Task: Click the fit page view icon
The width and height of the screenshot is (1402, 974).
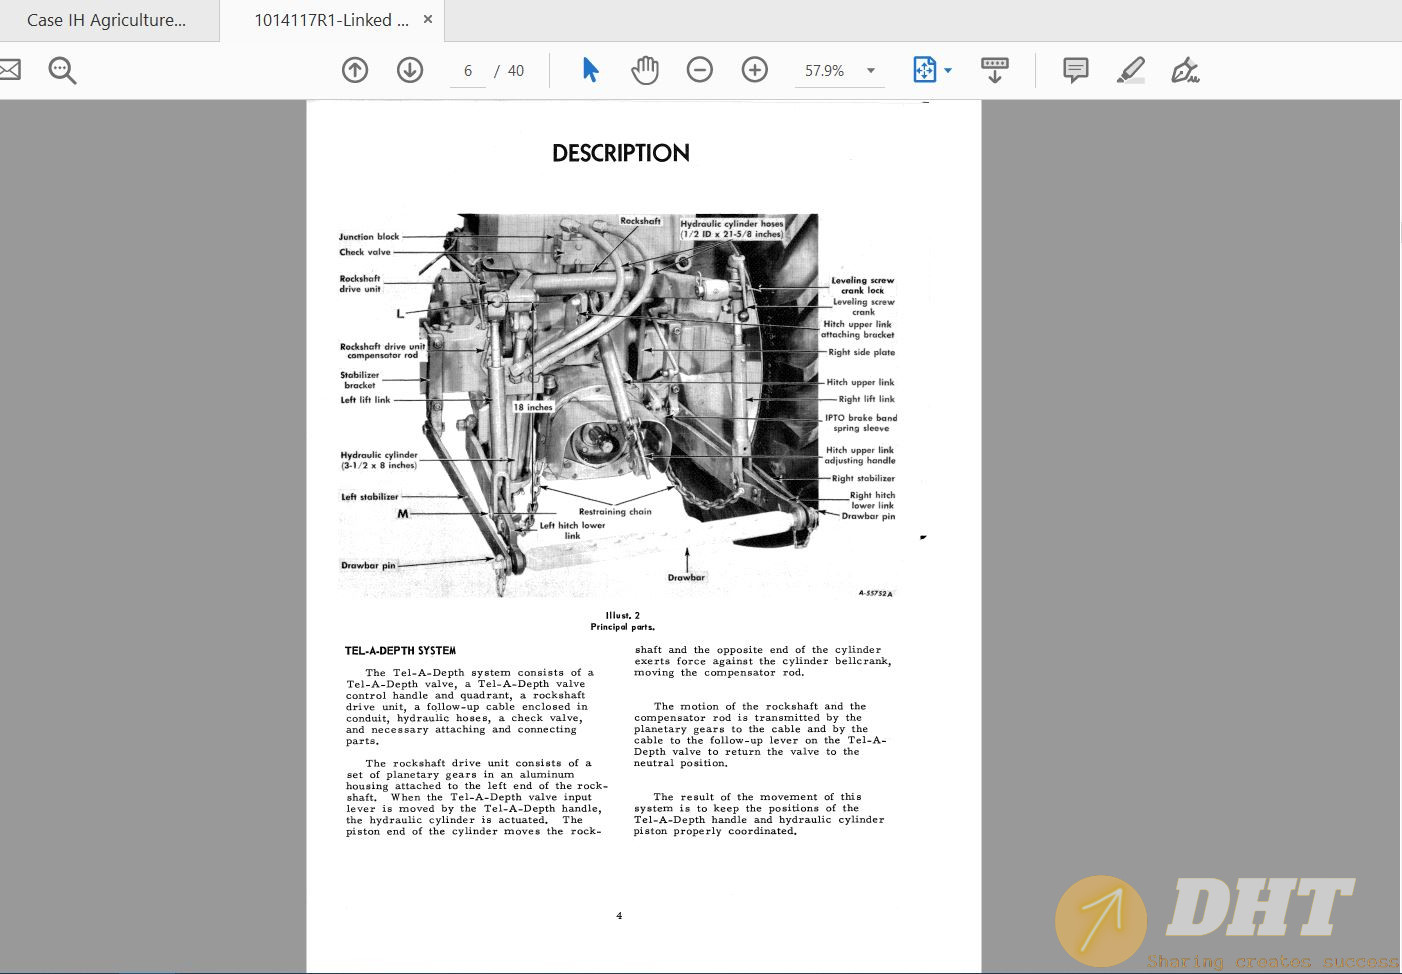Action: (924, 70)
